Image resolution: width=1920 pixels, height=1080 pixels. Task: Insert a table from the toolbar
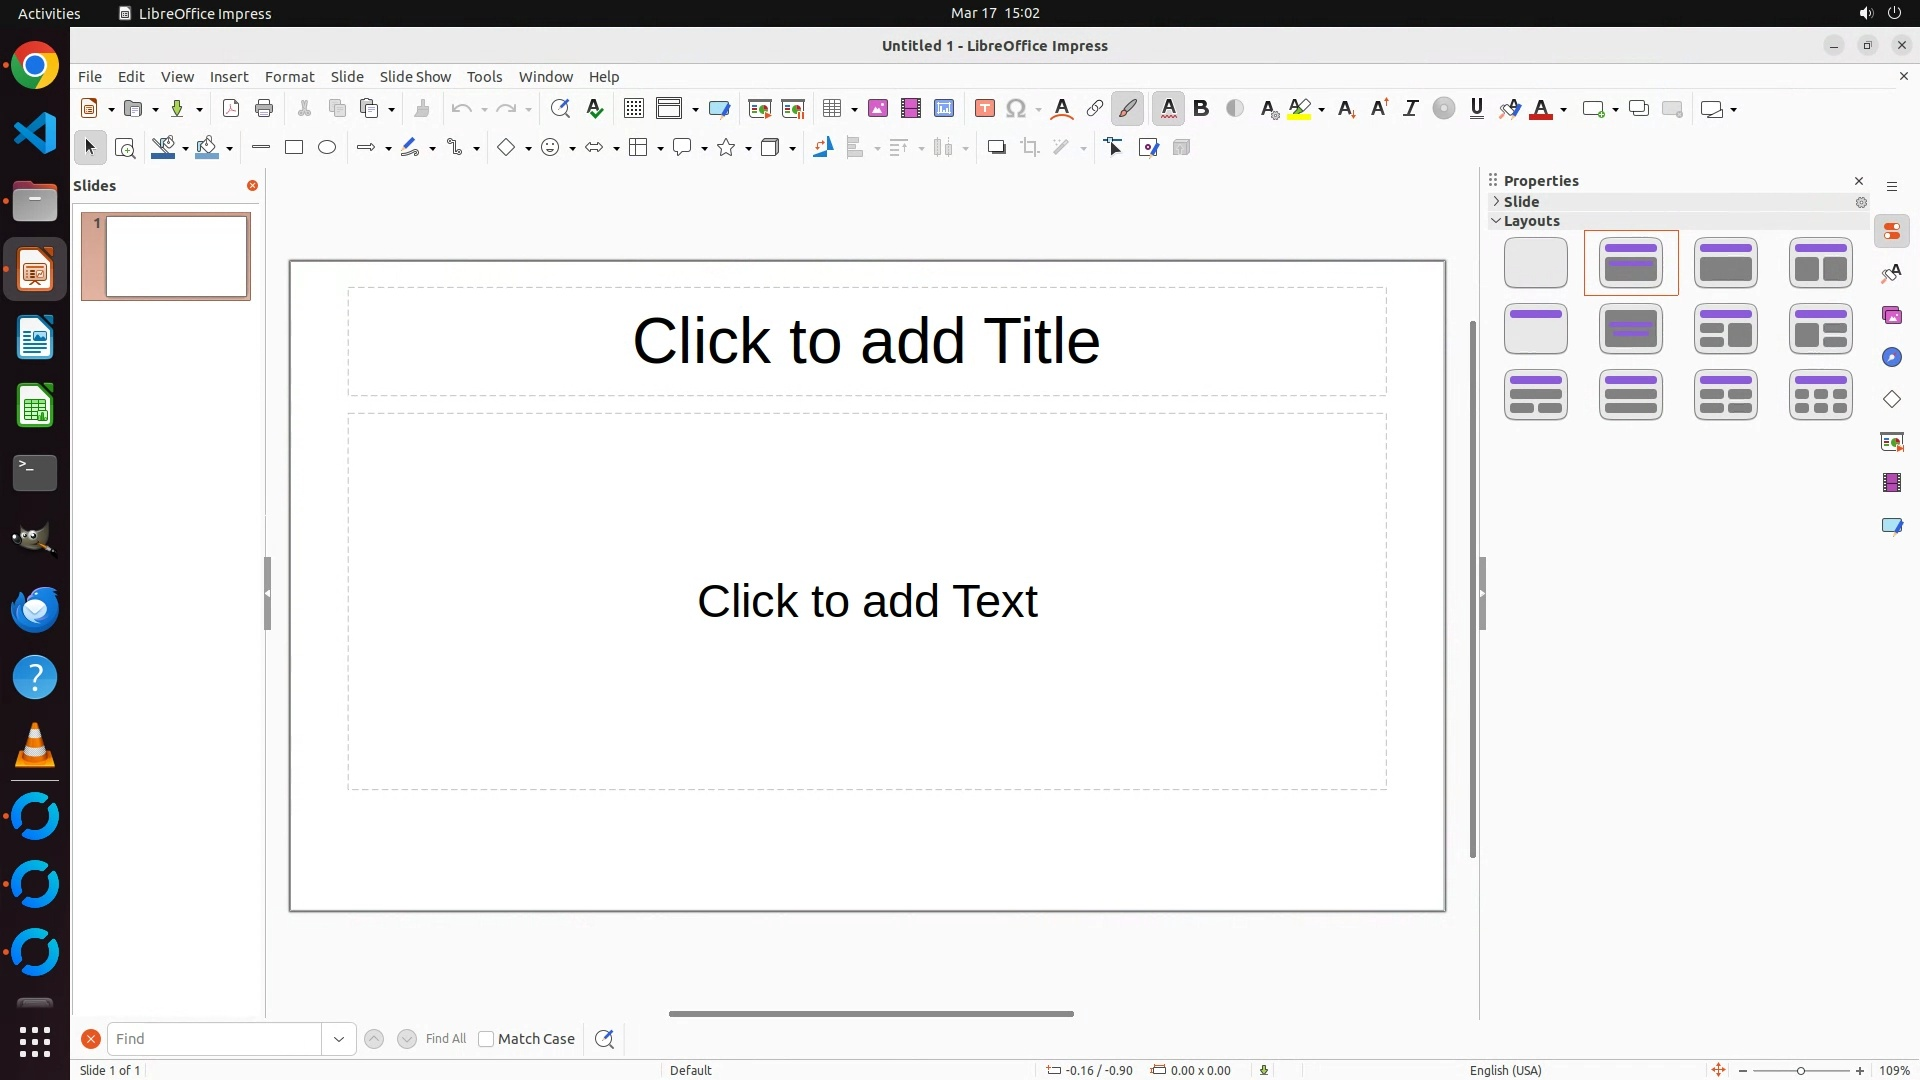point(831,109)
